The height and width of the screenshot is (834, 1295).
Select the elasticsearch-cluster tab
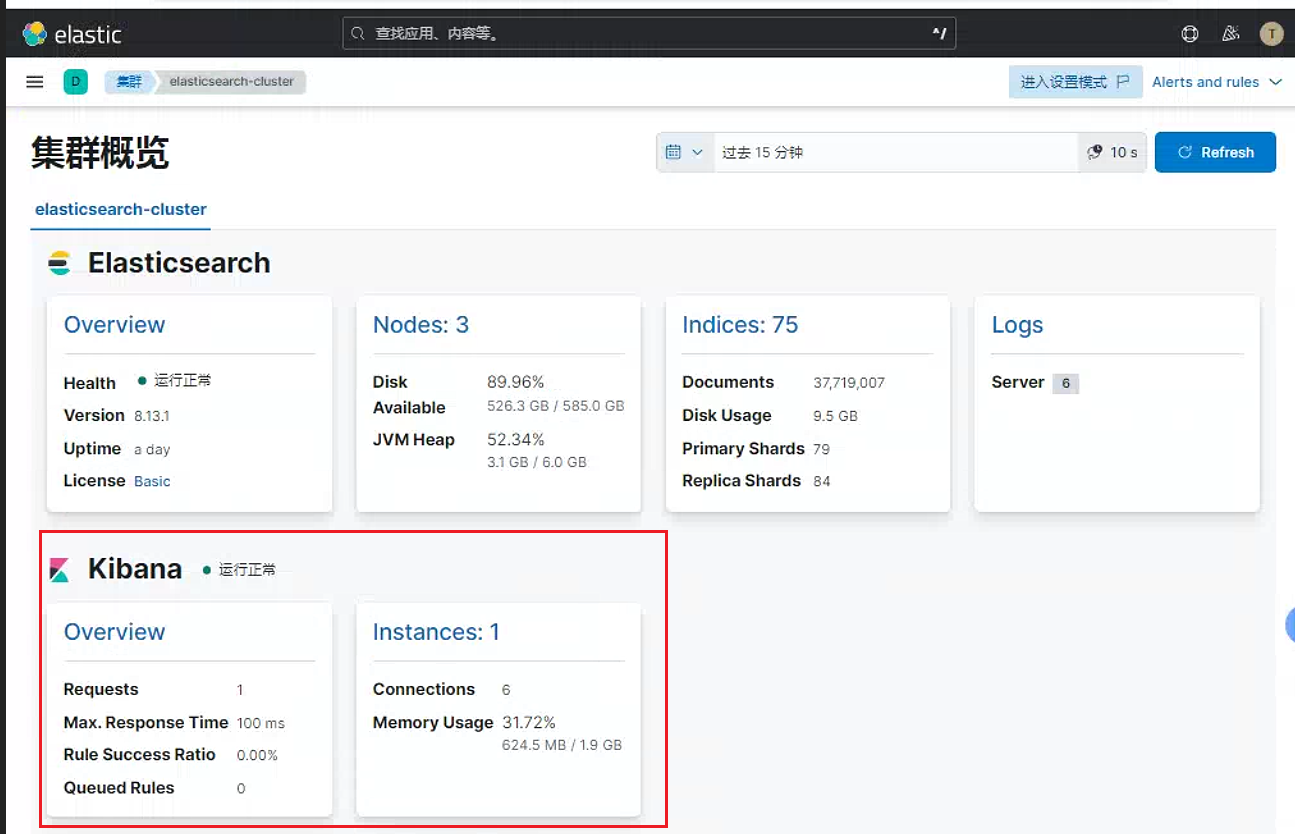[121, 210]
